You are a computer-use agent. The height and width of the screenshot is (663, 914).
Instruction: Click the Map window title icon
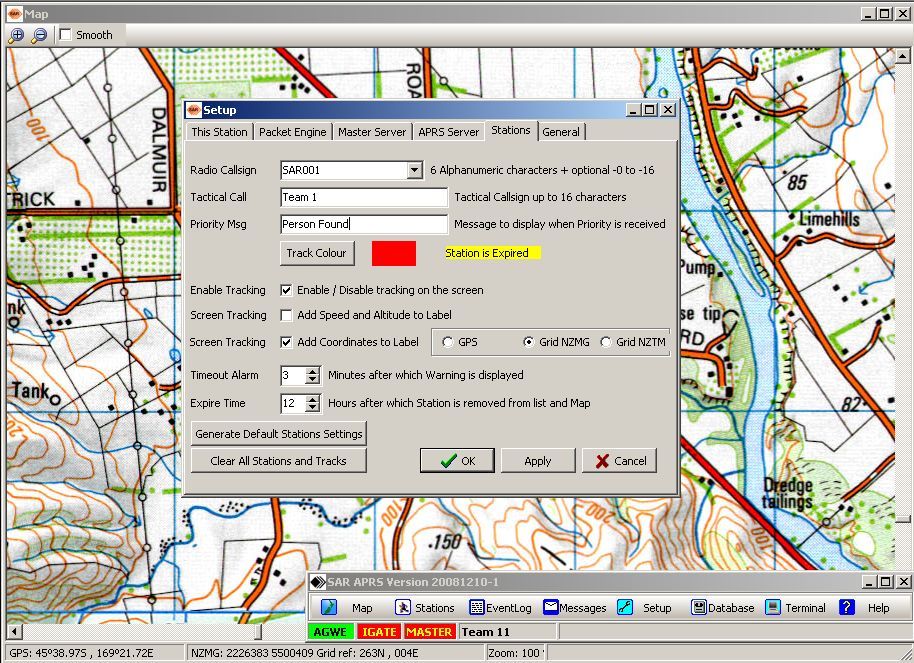[15, 13]
